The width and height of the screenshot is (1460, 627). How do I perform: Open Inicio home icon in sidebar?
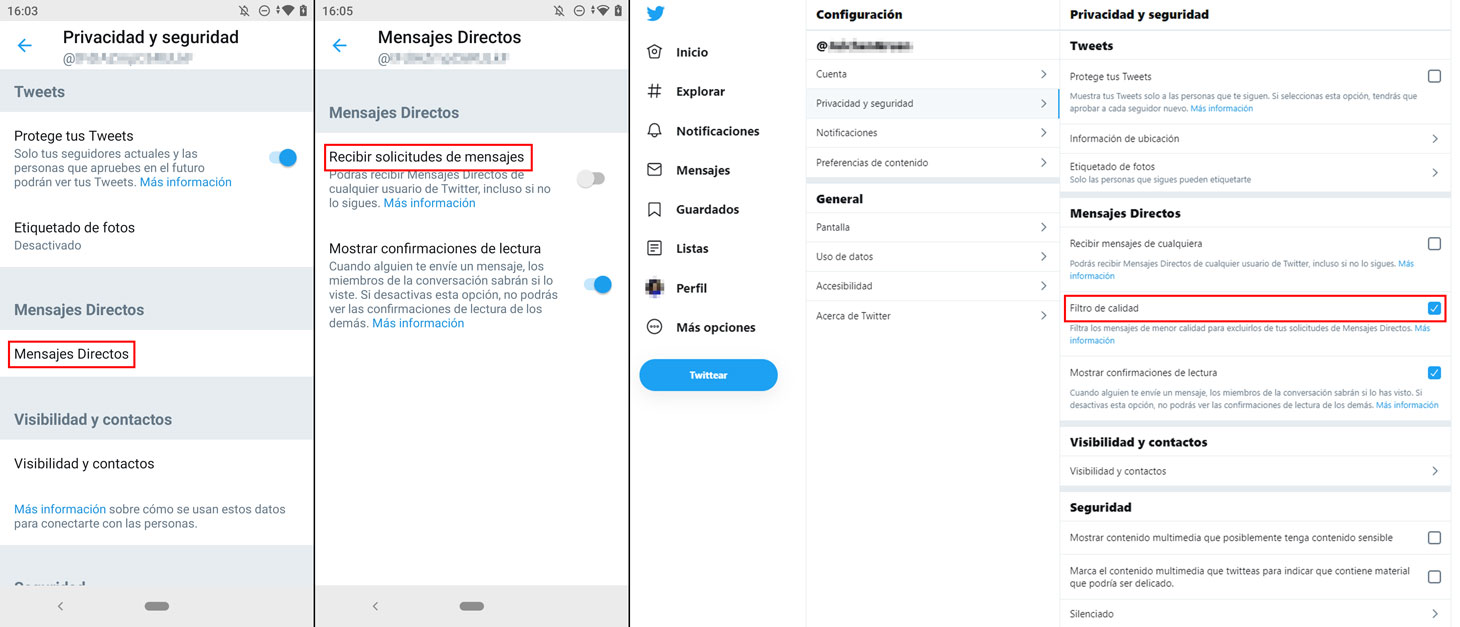655,52
